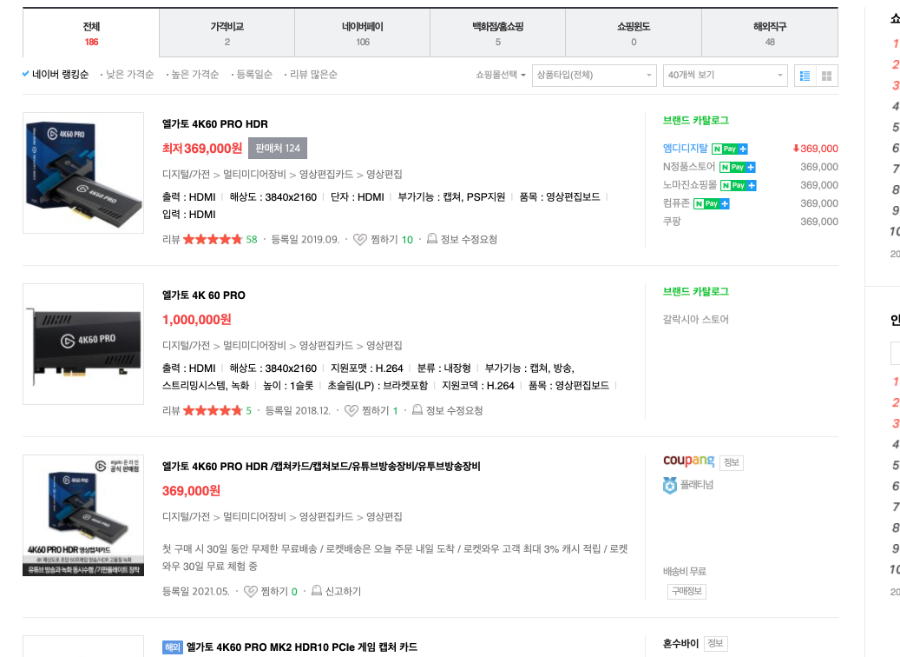Select 네이버 랭킹순 sort option
The image size is (900, 657).
56,74
